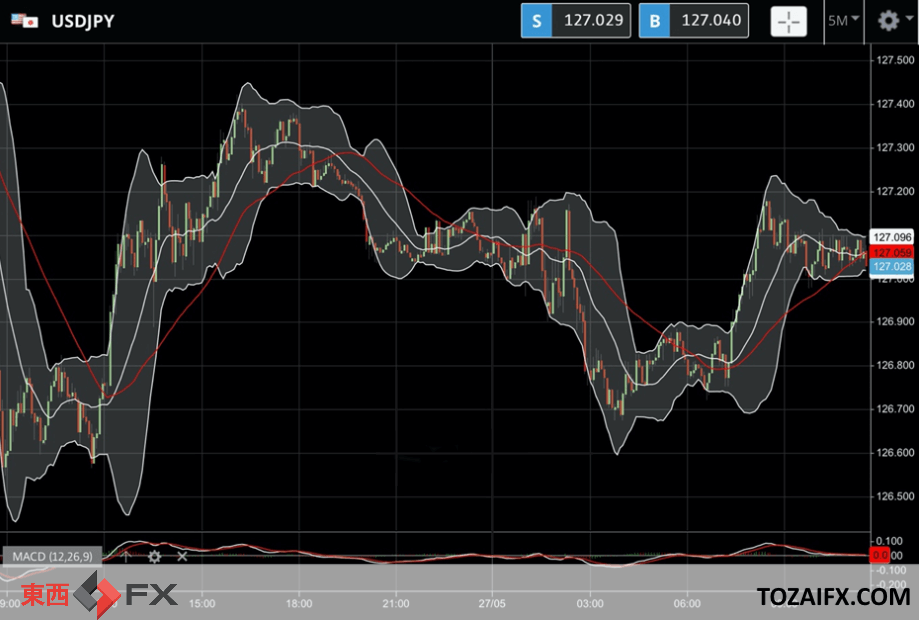This screenshot has height=620, width=919.
Task: Click the Buy button at 127.040
Action: click(693, 21)
